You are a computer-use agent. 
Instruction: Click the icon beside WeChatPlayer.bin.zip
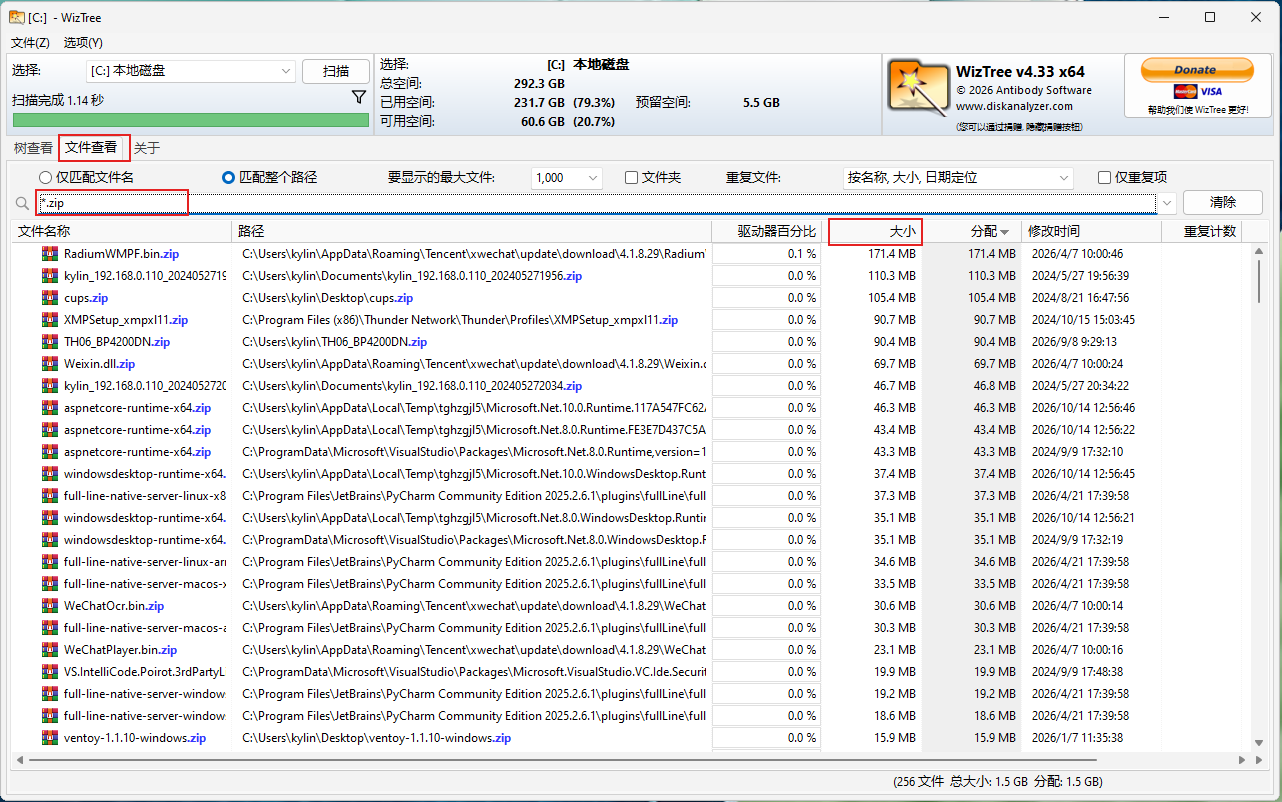pos(50,650)
